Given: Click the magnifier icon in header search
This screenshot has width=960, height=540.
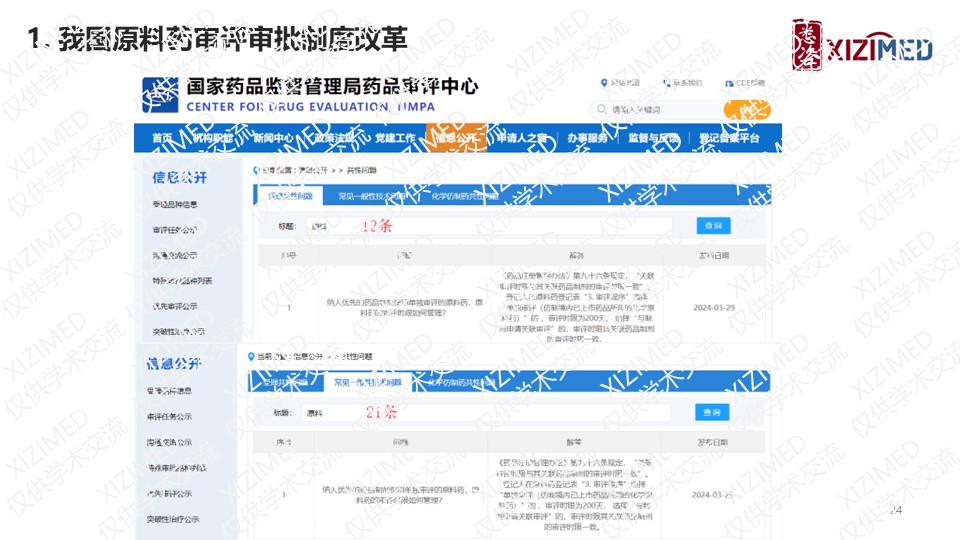Looking at the screenshot, I should click(x=602, y=109).
